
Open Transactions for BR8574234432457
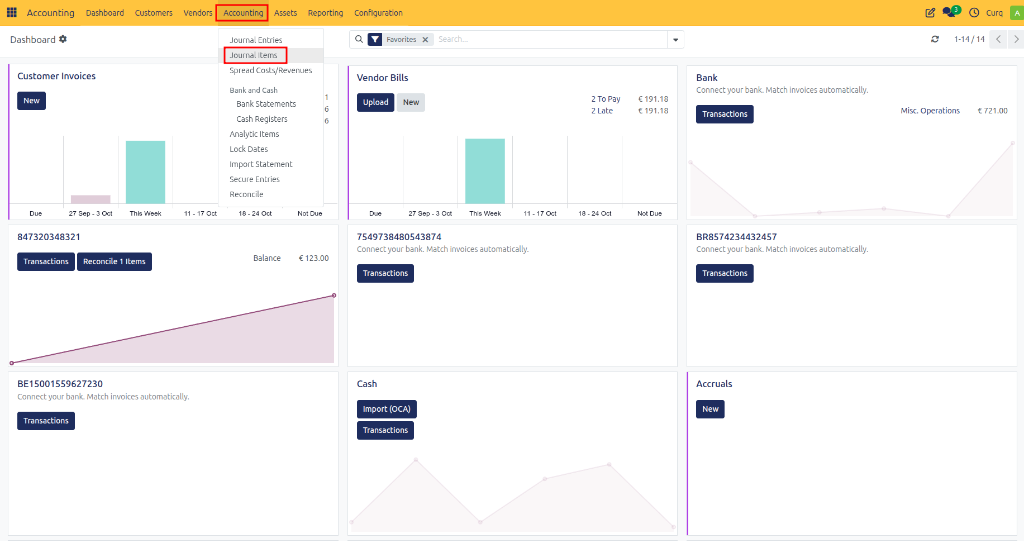coord(724,273)
